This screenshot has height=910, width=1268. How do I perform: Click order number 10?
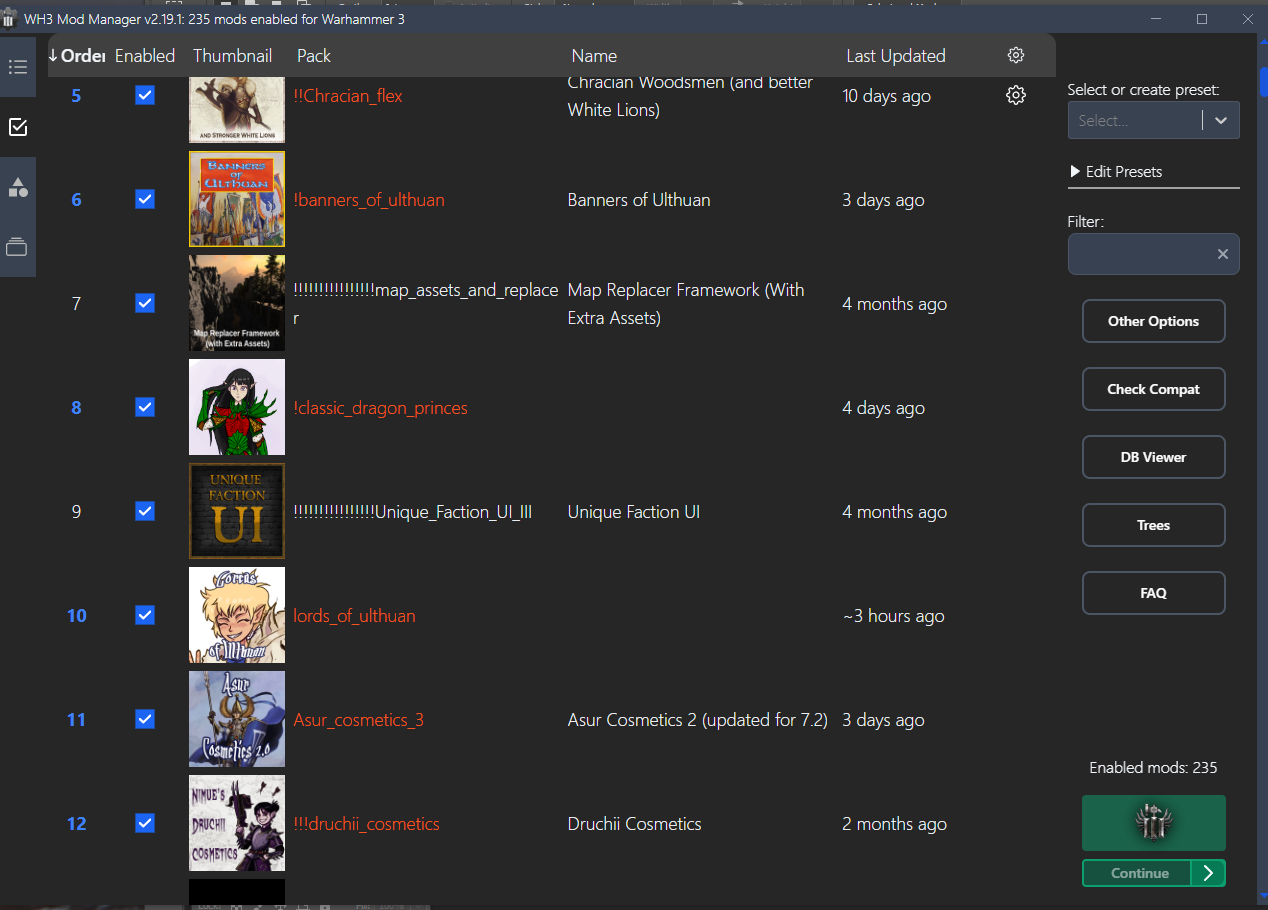[76, 616]
